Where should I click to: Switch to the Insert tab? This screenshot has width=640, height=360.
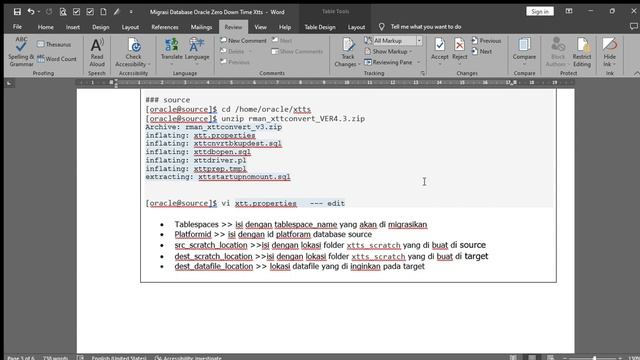[73, 27]
